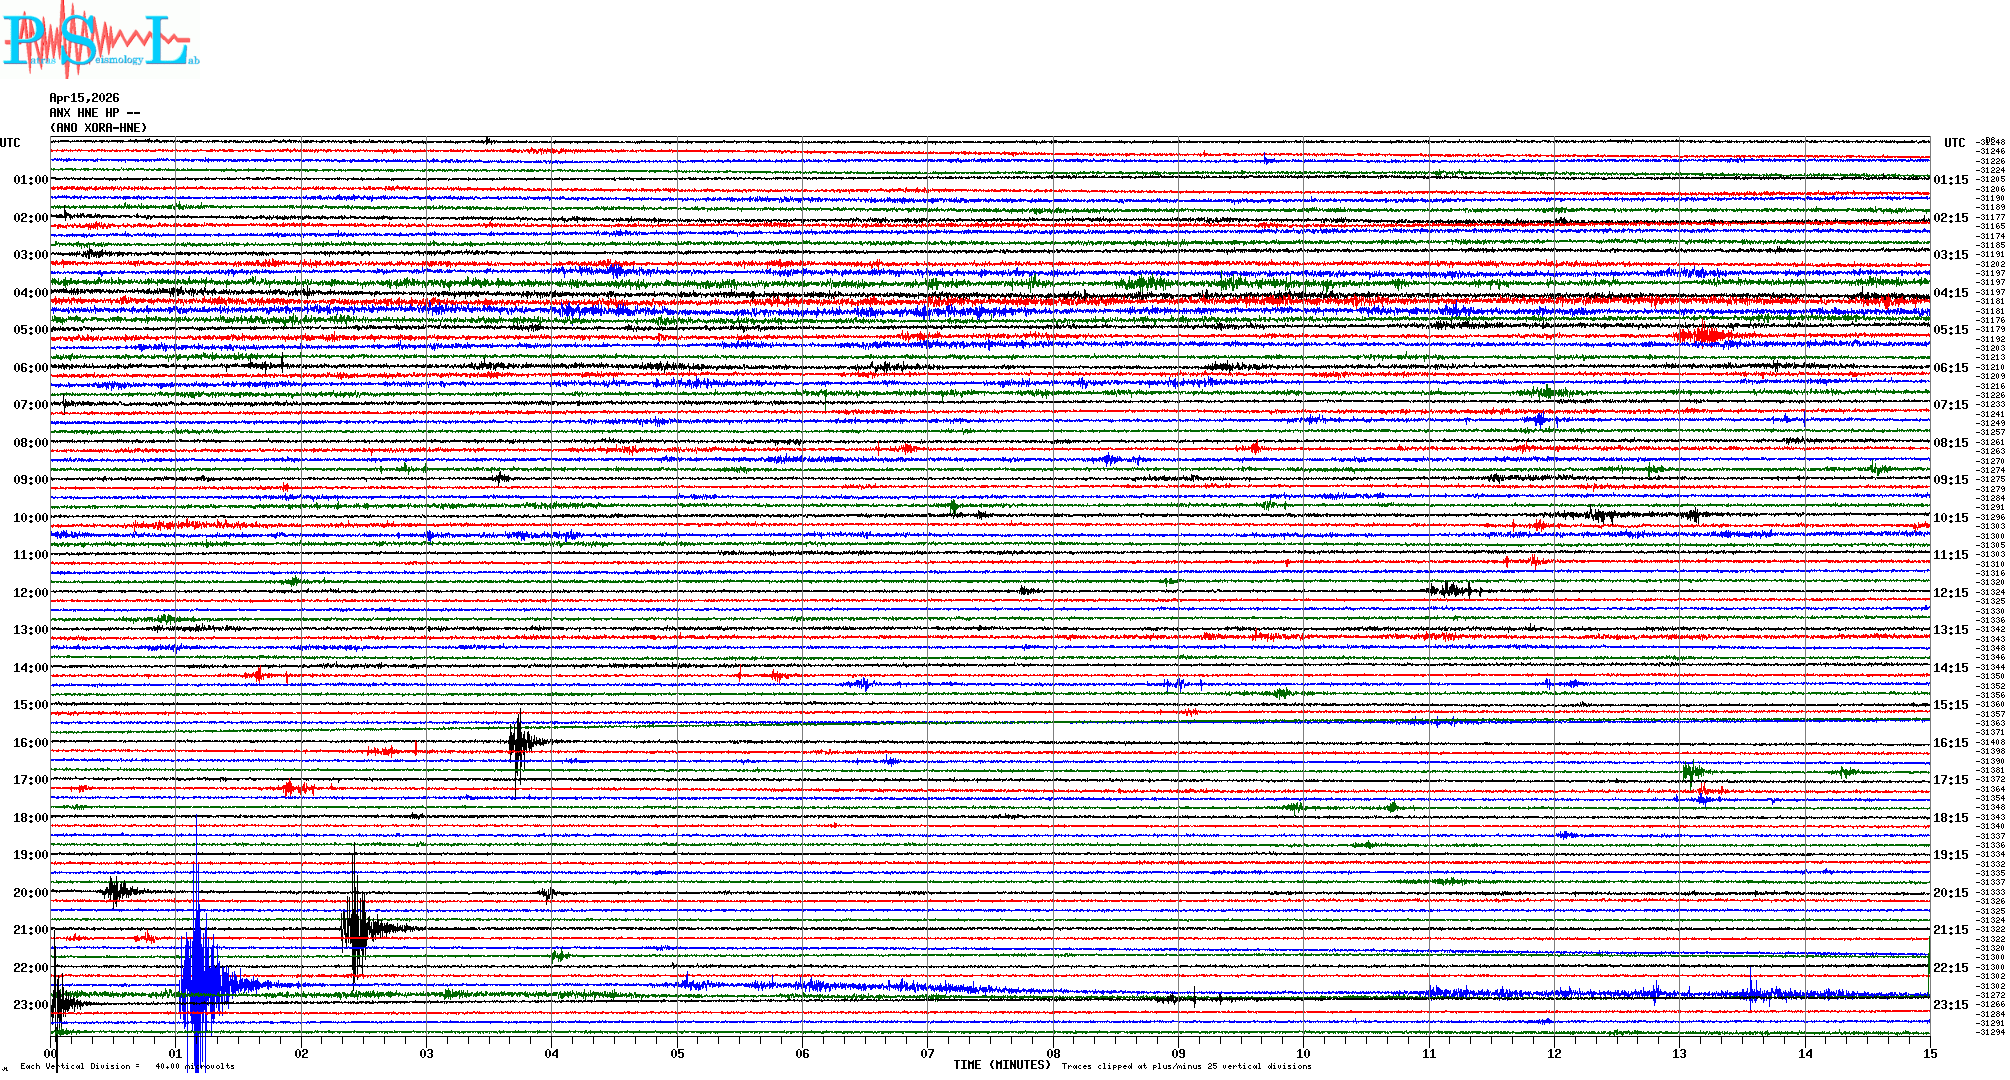Click the 23:15 right time label
The width and height of the screenshot is (2010, 1080).
[x=1950, y=1005]
